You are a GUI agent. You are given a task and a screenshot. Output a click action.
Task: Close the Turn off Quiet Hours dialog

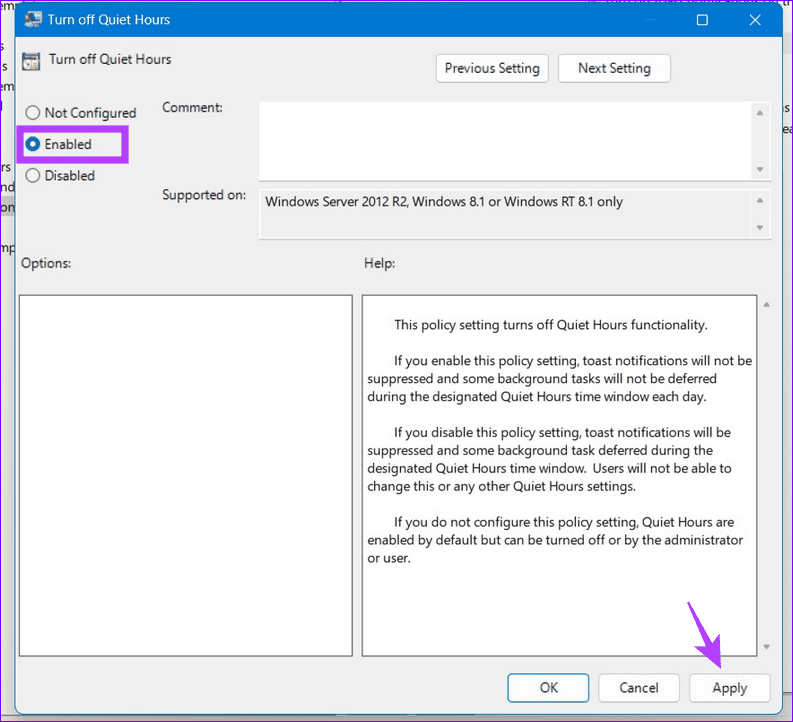pos(757,20)
